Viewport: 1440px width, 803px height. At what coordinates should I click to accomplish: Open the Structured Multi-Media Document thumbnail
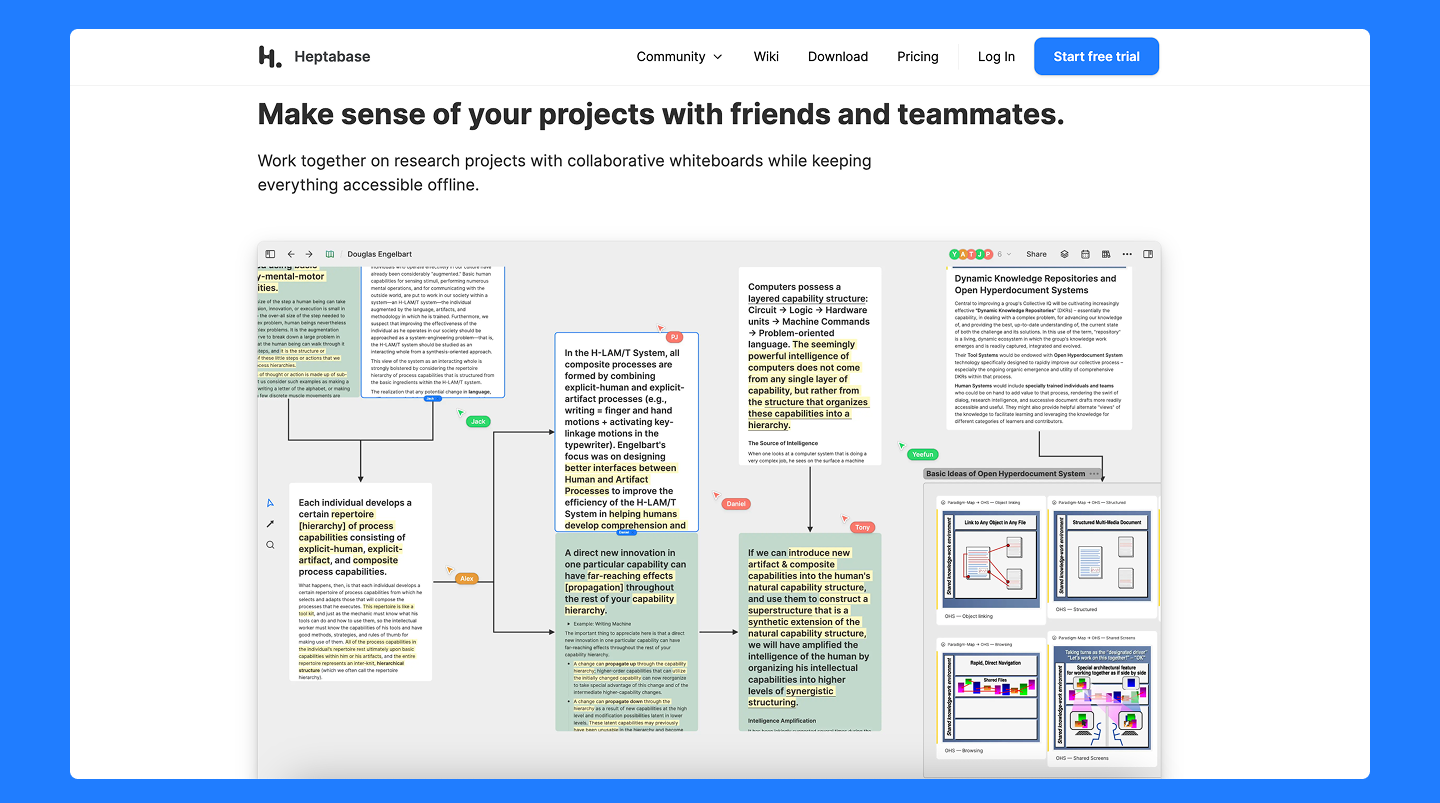1102,558
